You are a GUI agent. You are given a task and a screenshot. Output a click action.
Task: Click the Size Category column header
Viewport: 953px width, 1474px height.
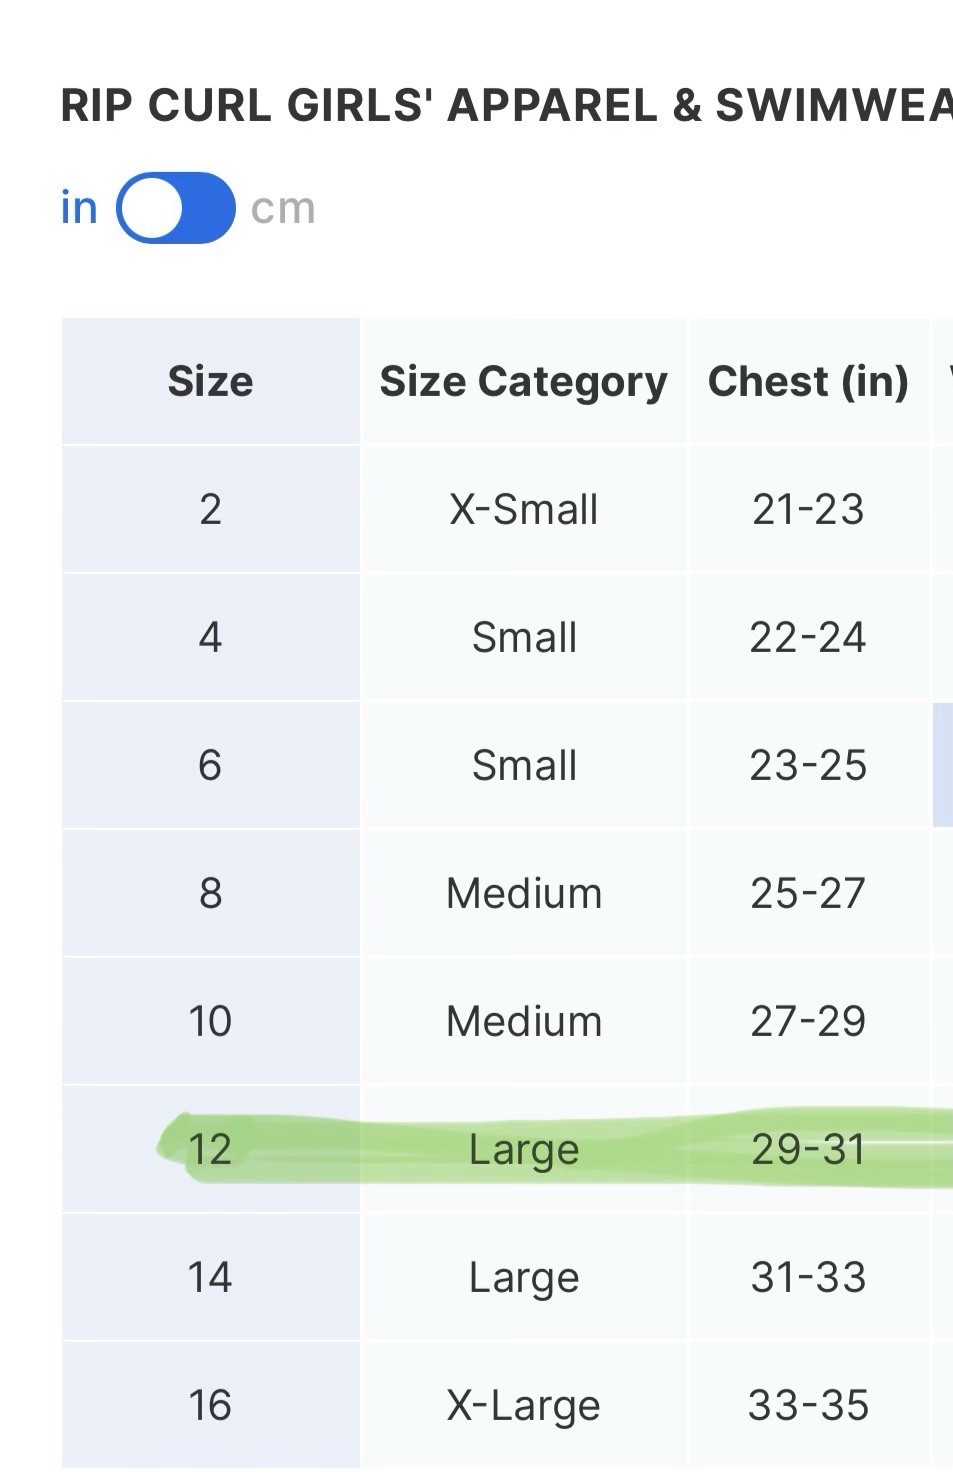pos(523,381)
